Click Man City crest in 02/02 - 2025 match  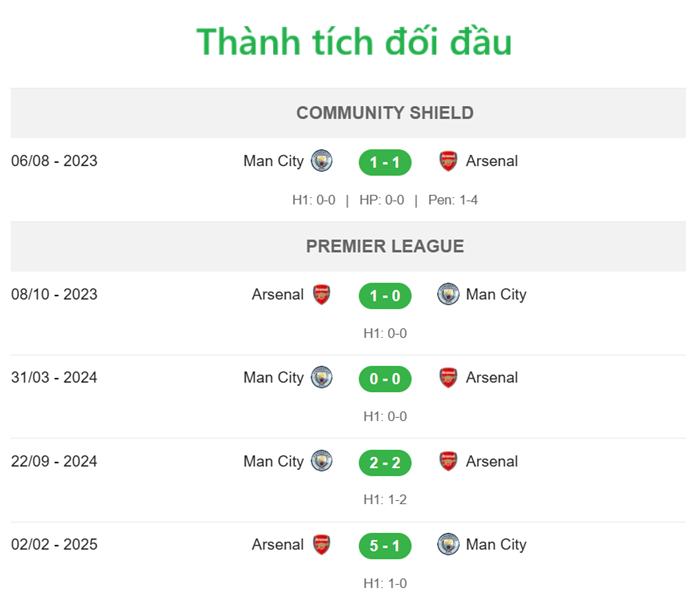point(448,545)
